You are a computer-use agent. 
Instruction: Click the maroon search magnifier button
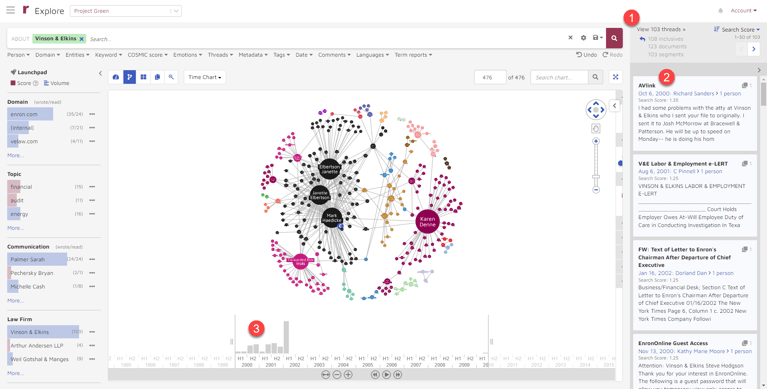point(614,38)
